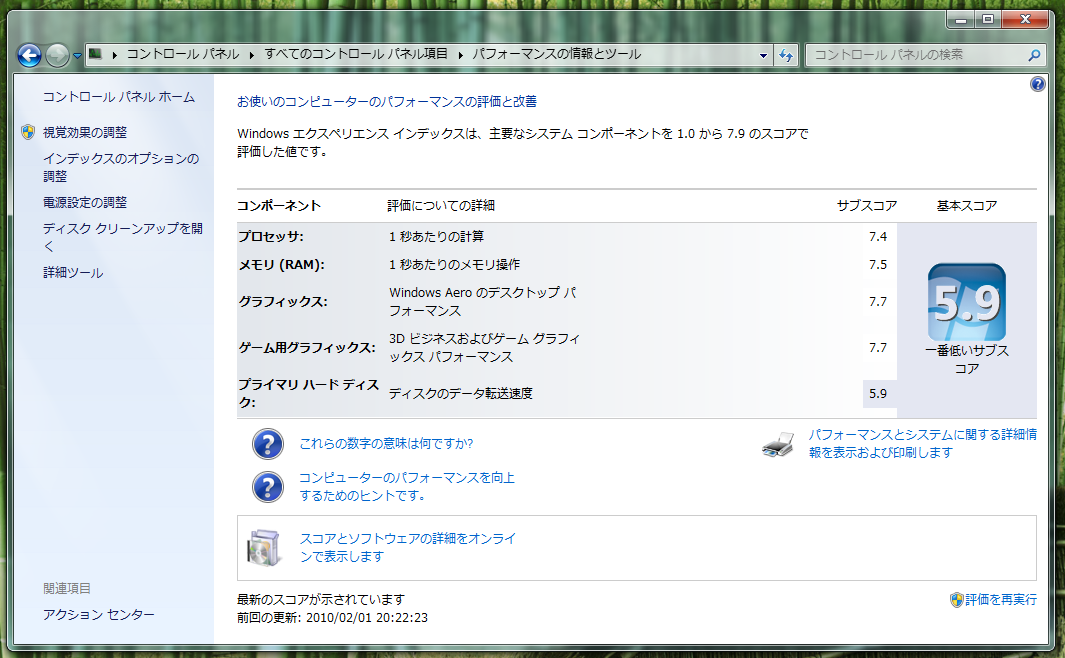Open アクション センター under 関連項目
Screen dimensions: 1065x658
[x=98, y=615]
